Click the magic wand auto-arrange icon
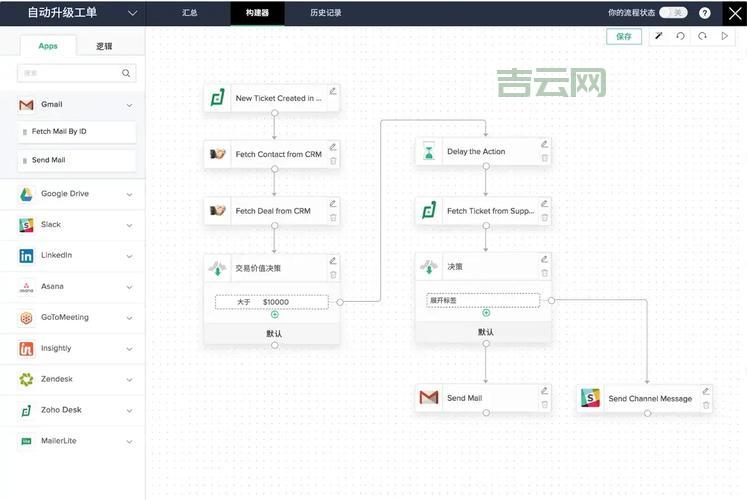The height and width of the screenshot is (500, 747). (659, 36)
